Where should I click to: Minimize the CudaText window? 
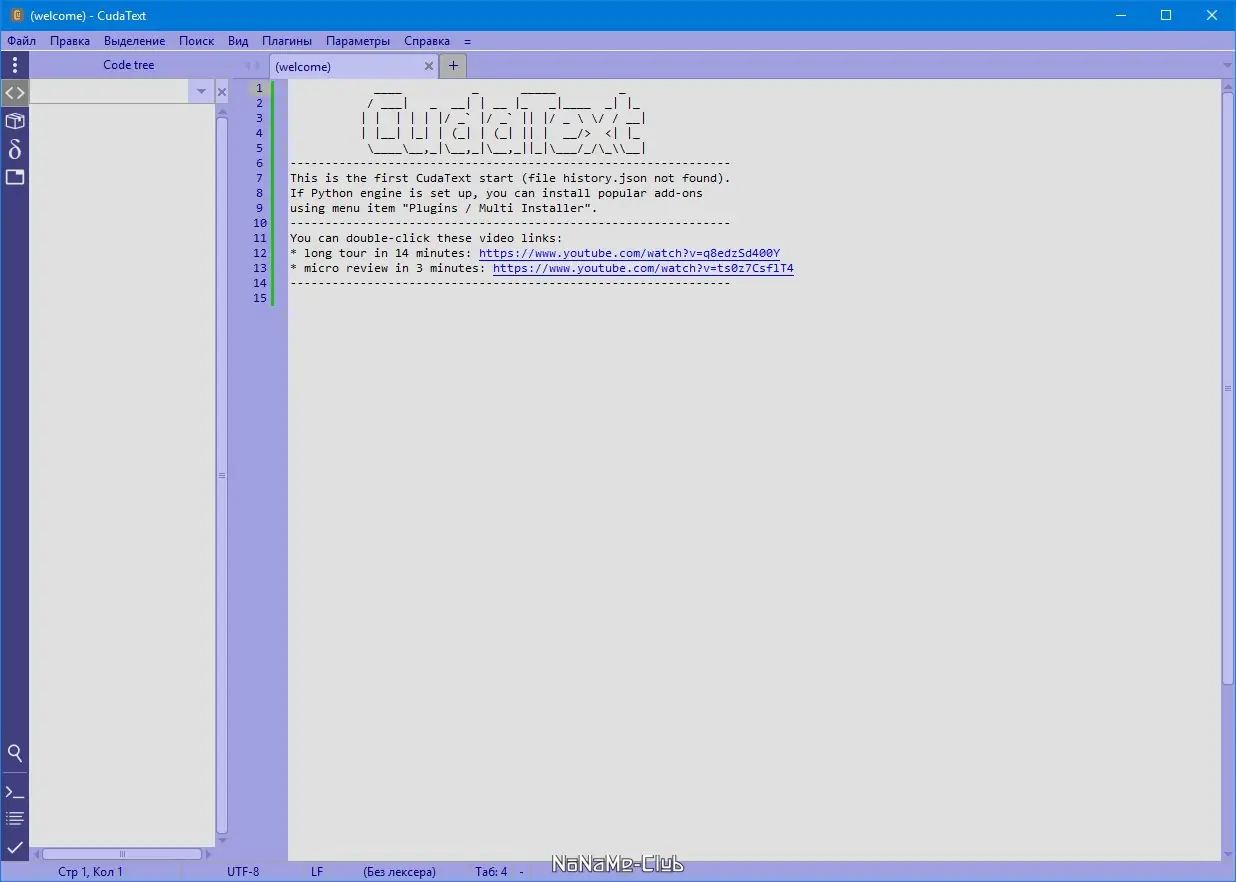pyautogui.click(x=1120, y=15)
